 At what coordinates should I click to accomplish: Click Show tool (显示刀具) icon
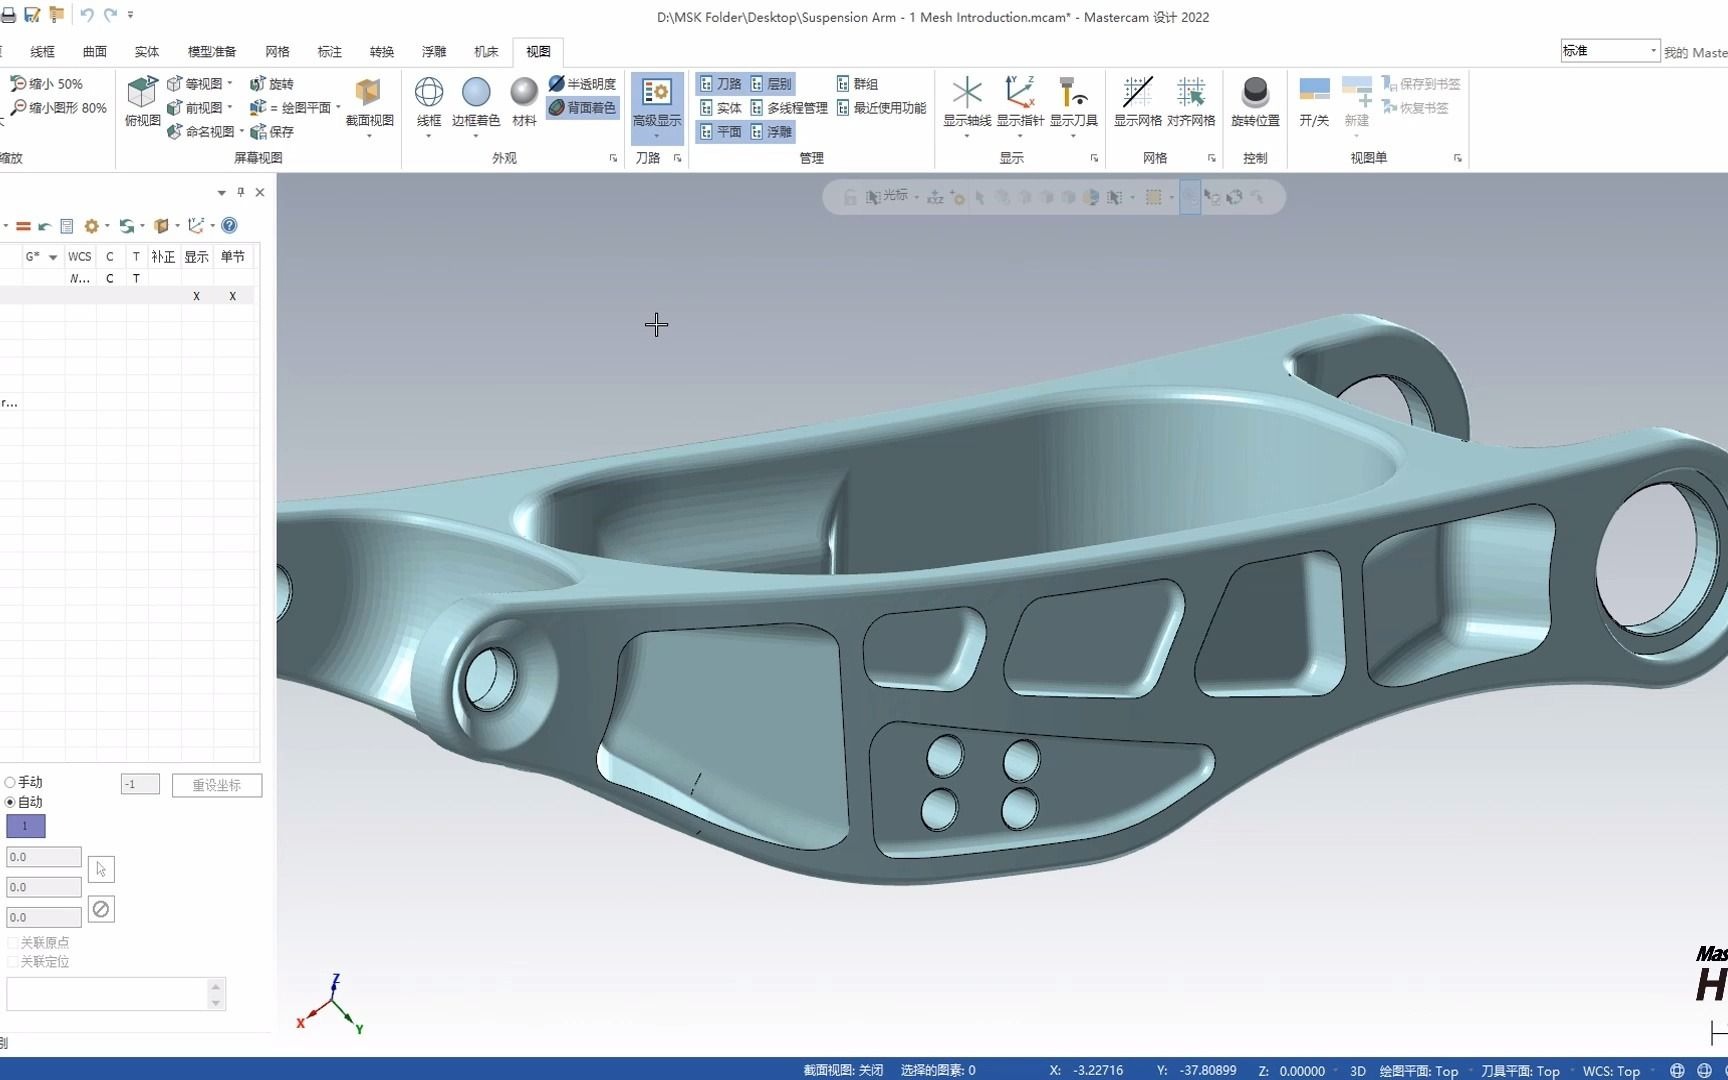pos(1073,92)
